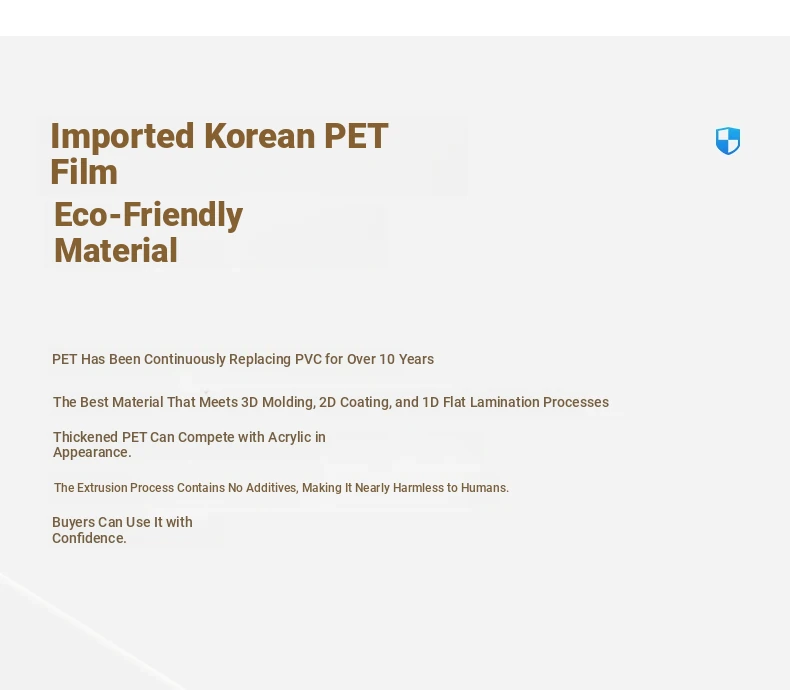790x690 pixels.
Task: Click the word "Imported" in the title
Action: [122, 136]
